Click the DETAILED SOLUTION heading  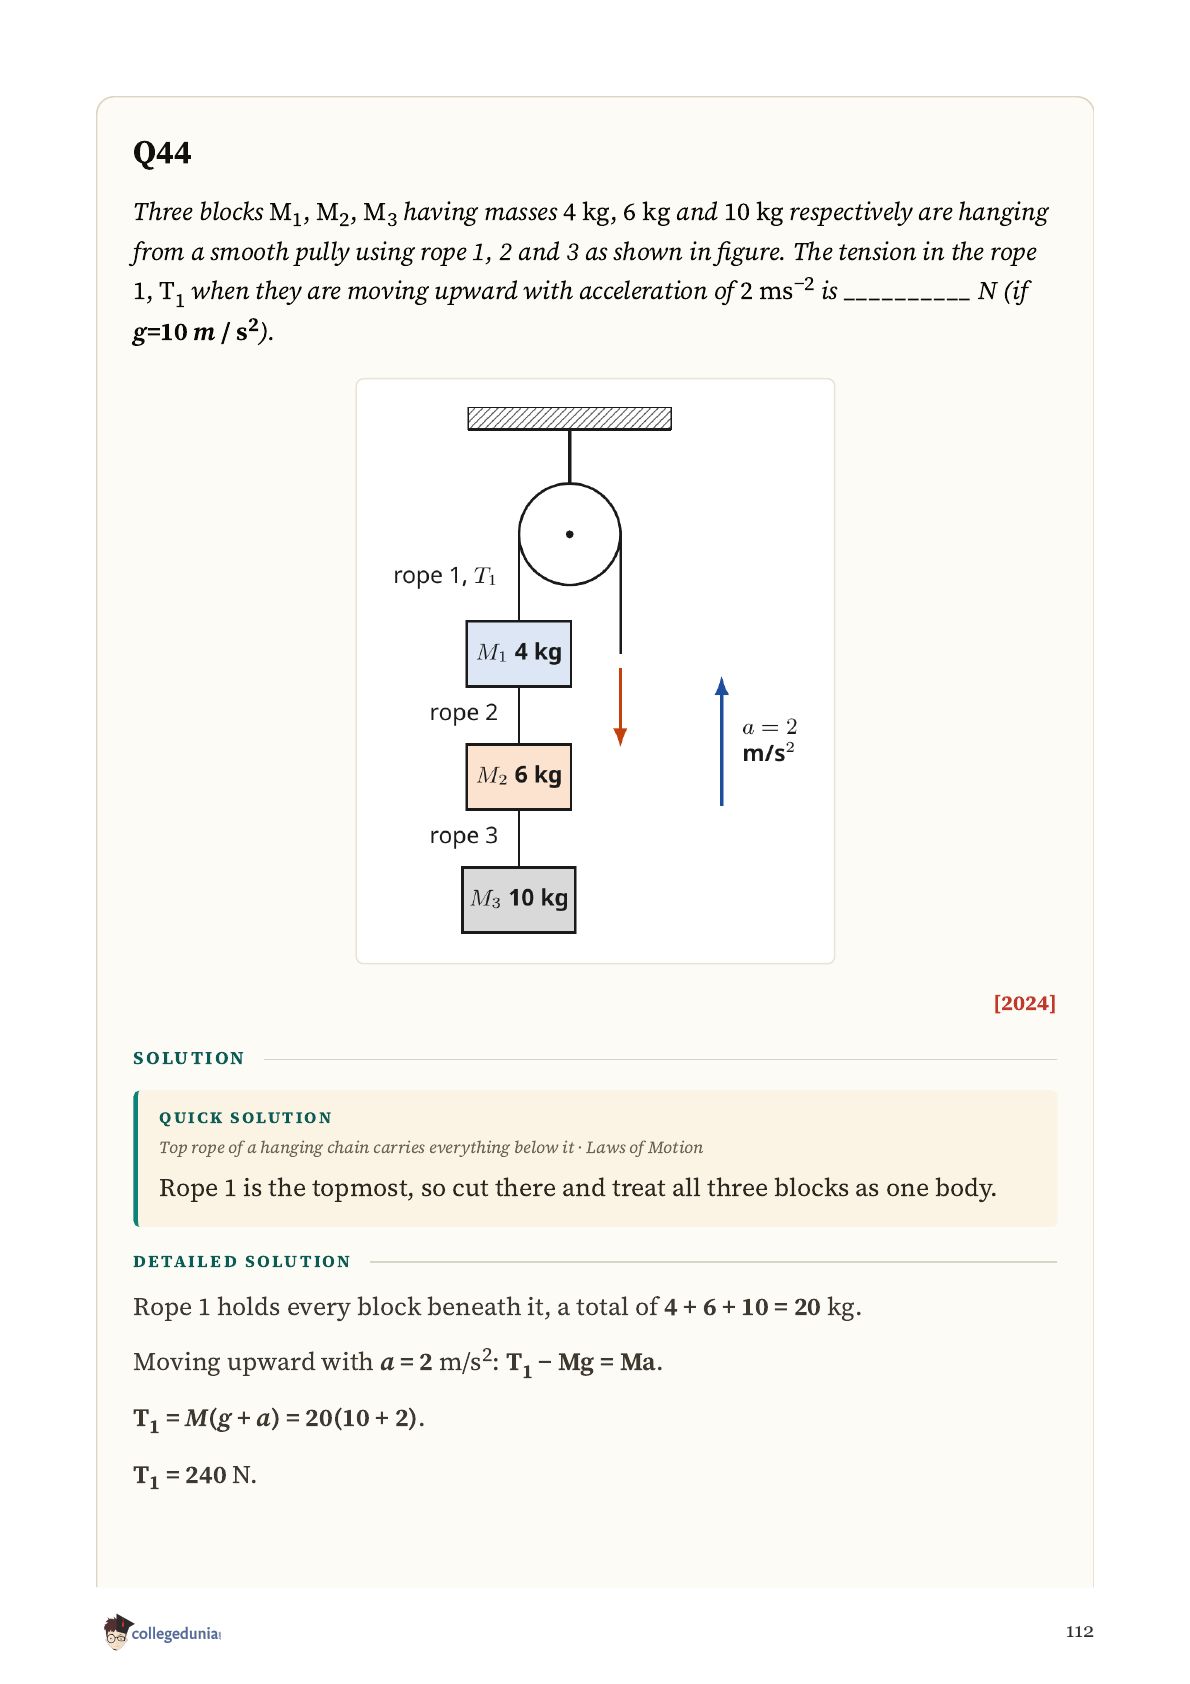point(242,1261)
